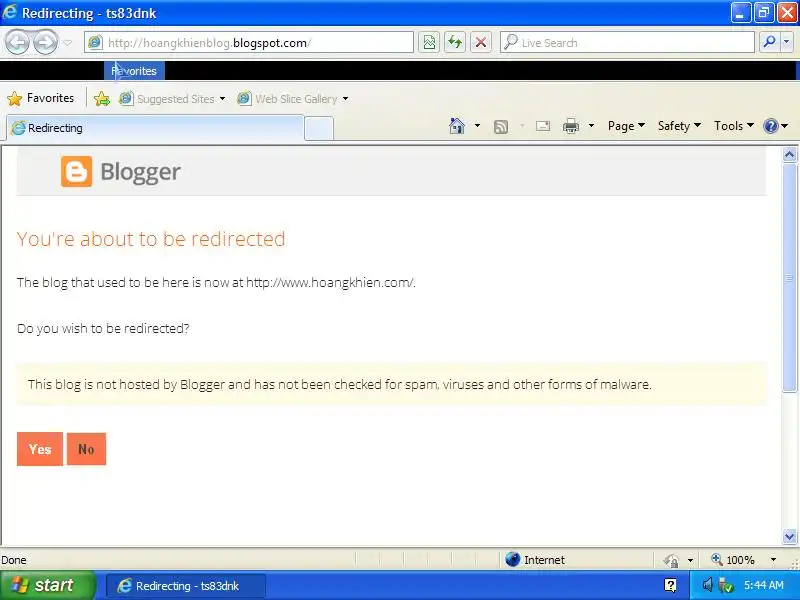Expand the Print options dropdown arrow

coord(591,126)
